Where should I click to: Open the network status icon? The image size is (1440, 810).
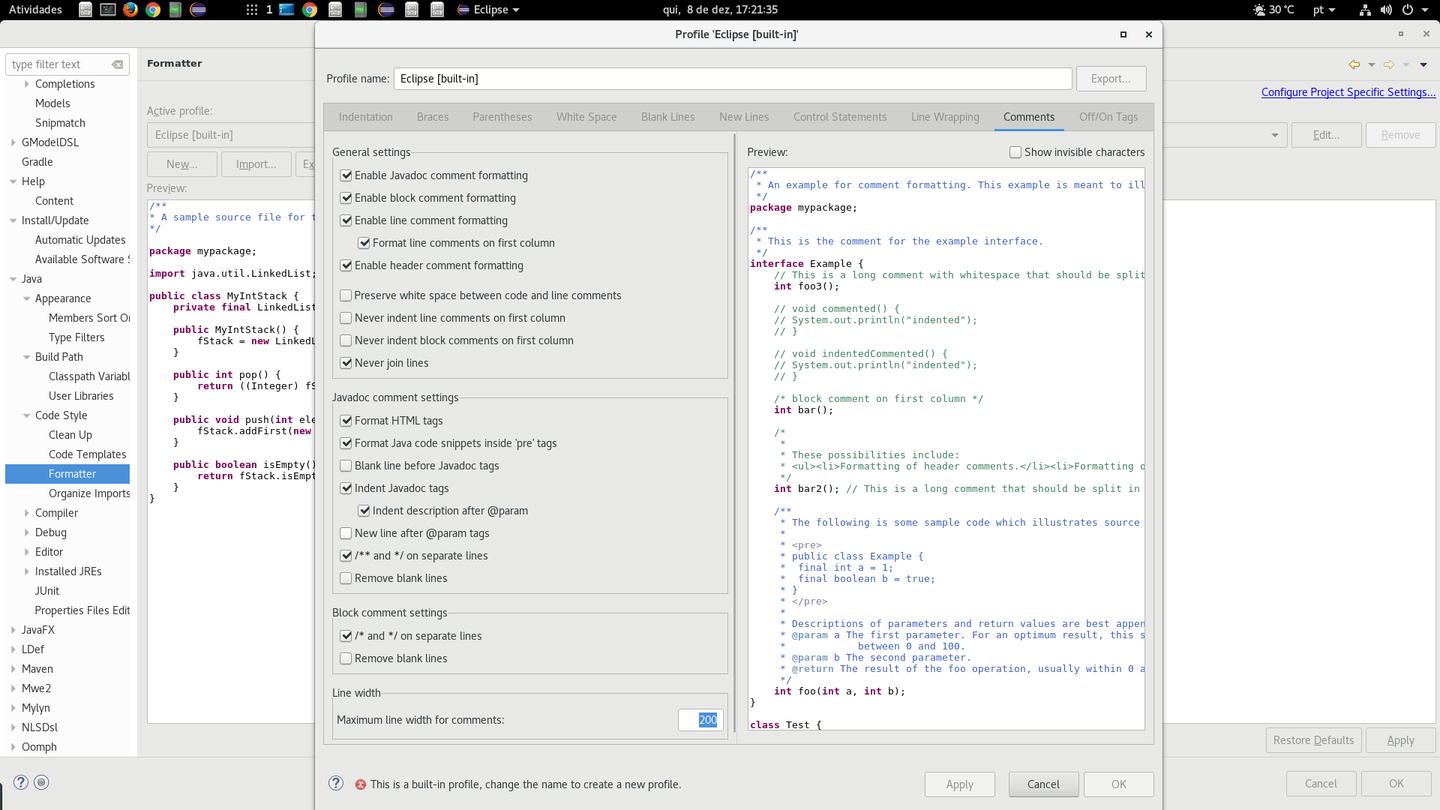point(1365,10)
